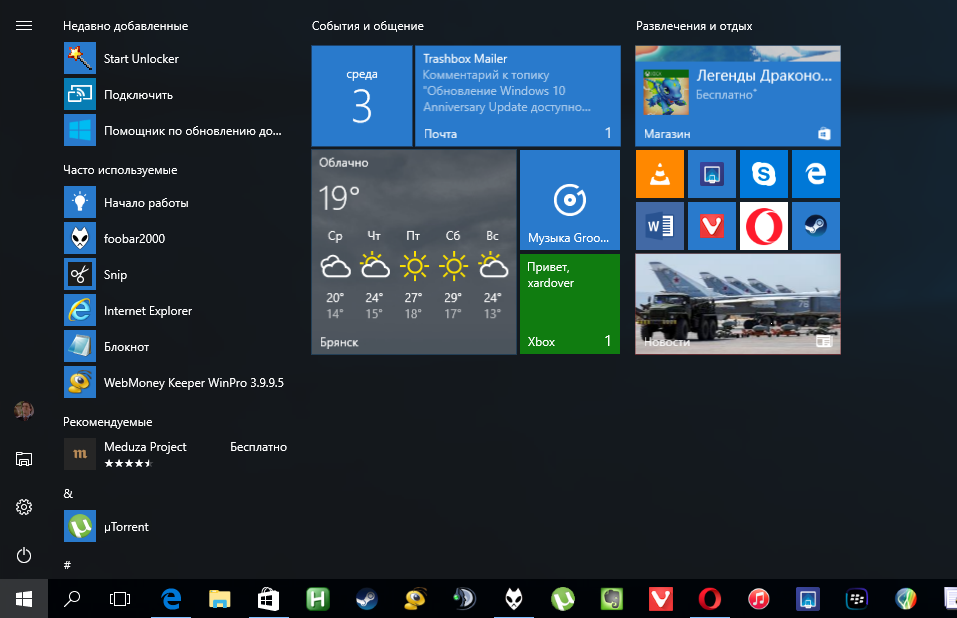Viewport: 957px width, 618px height.
Task: Open the Почта mail tile
Action: 518,96
